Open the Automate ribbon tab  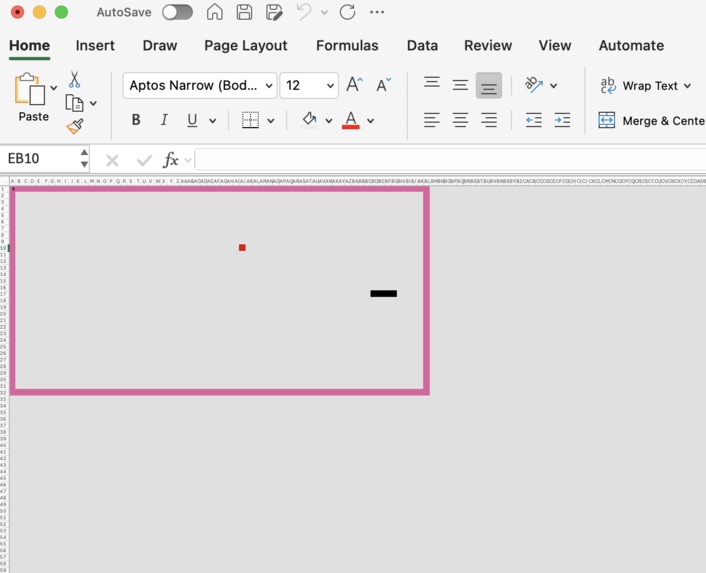[631, 45]
